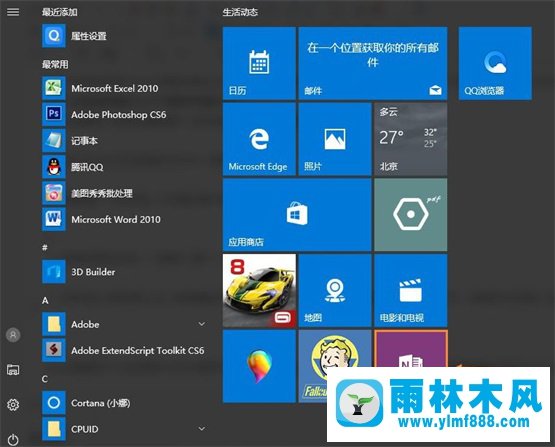Launch Microsoft Word 2010
The width and height of the screenshot is (555, 447).
[x=124, y=219]
